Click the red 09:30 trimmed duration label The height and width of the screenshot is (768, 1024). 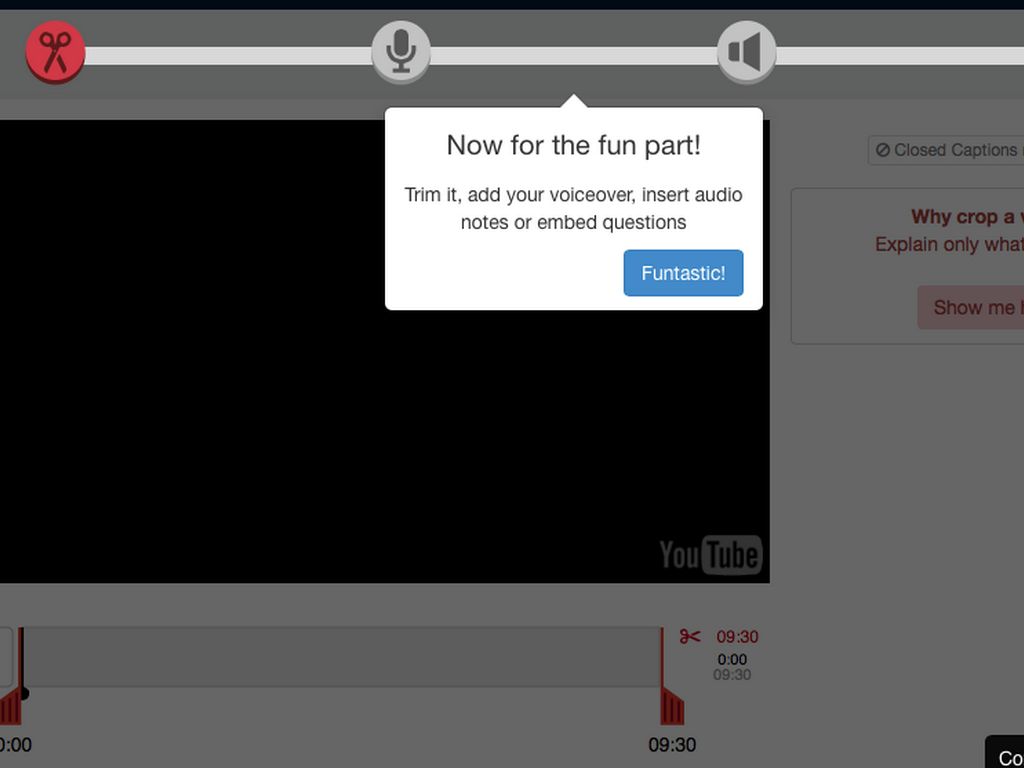tap(737, 637)
